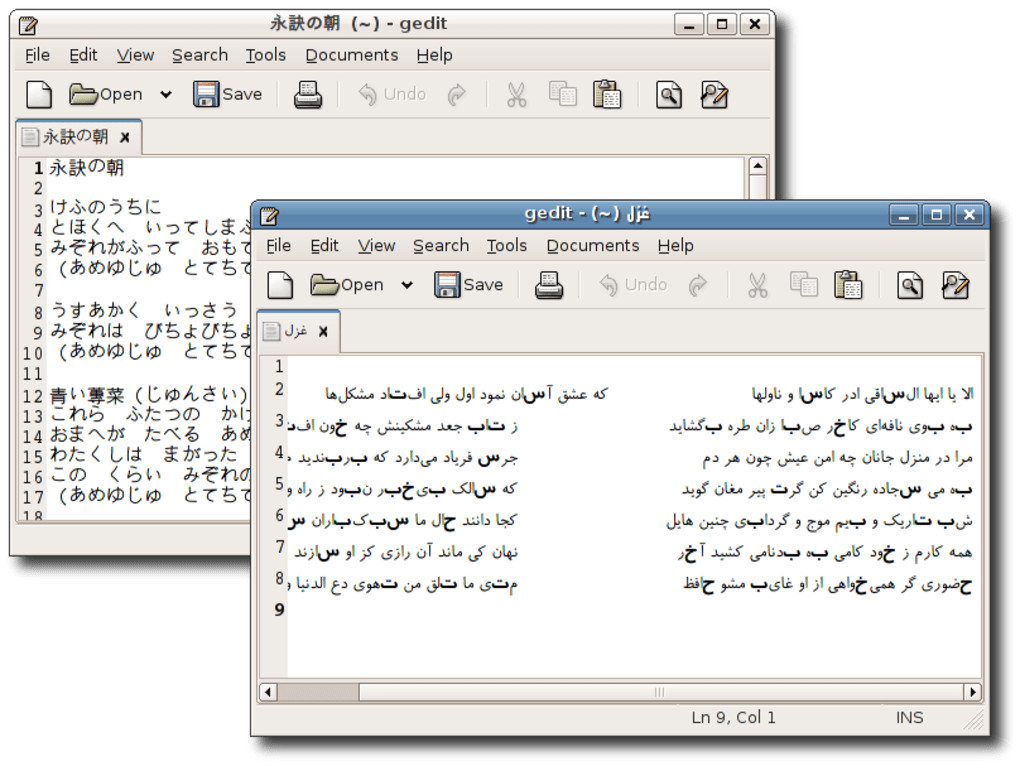Click Save button in Japanese gedit window
Viewport: 1020px width, 766px height.
pyautogui.click(x=228, y=94)
